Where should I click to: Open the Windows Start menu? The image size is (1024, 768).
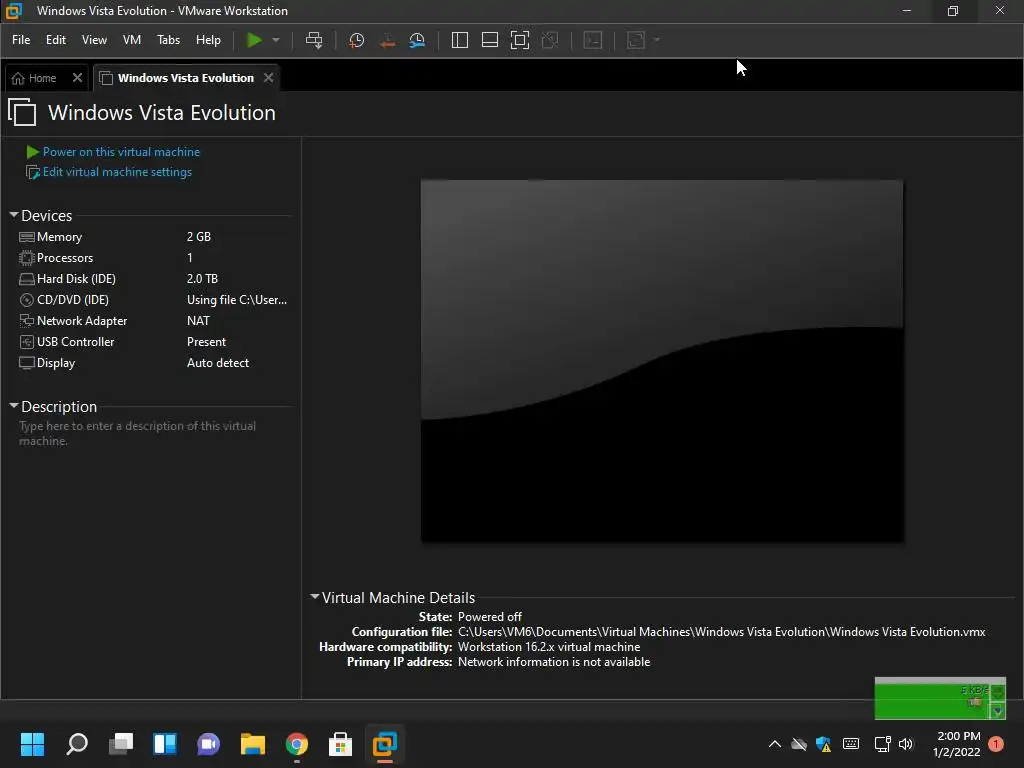(x=33, y=744)
